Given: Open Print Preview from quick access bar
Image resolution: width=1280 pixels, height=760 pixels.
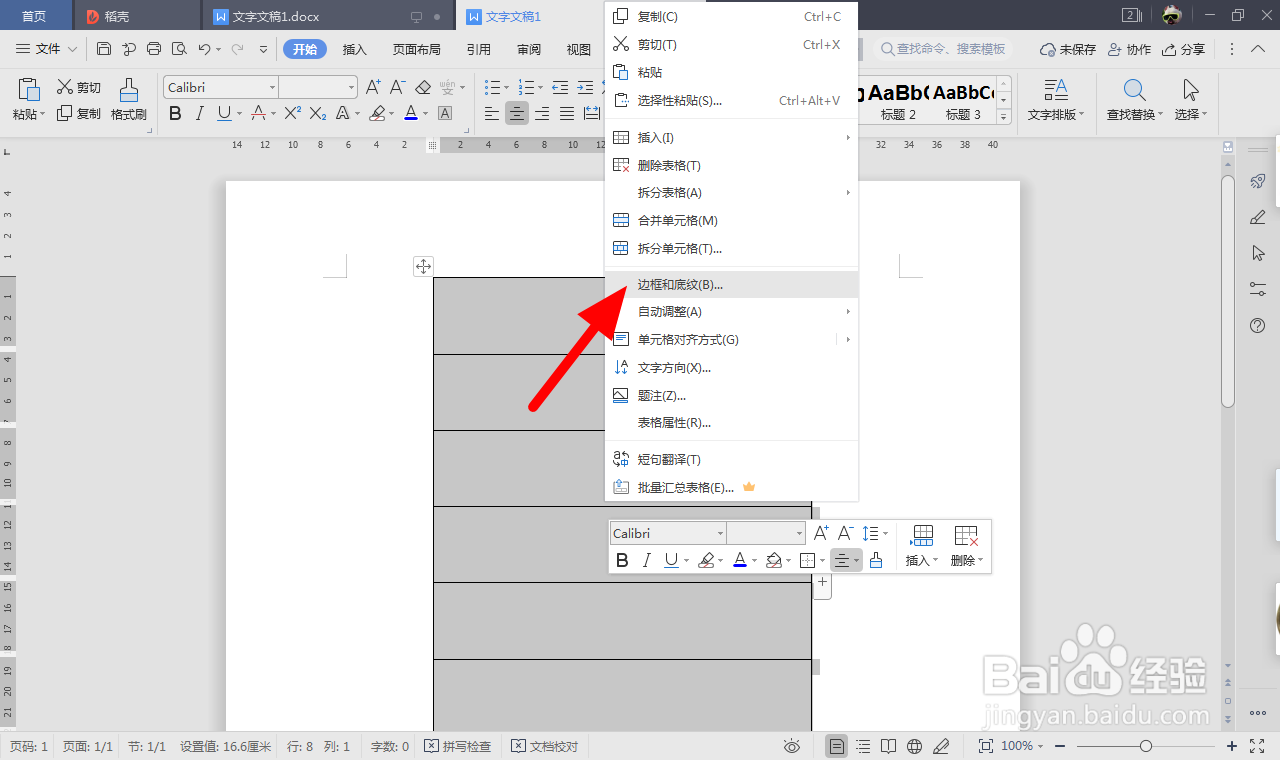Looking at the screenshot, I should [179, 49].
